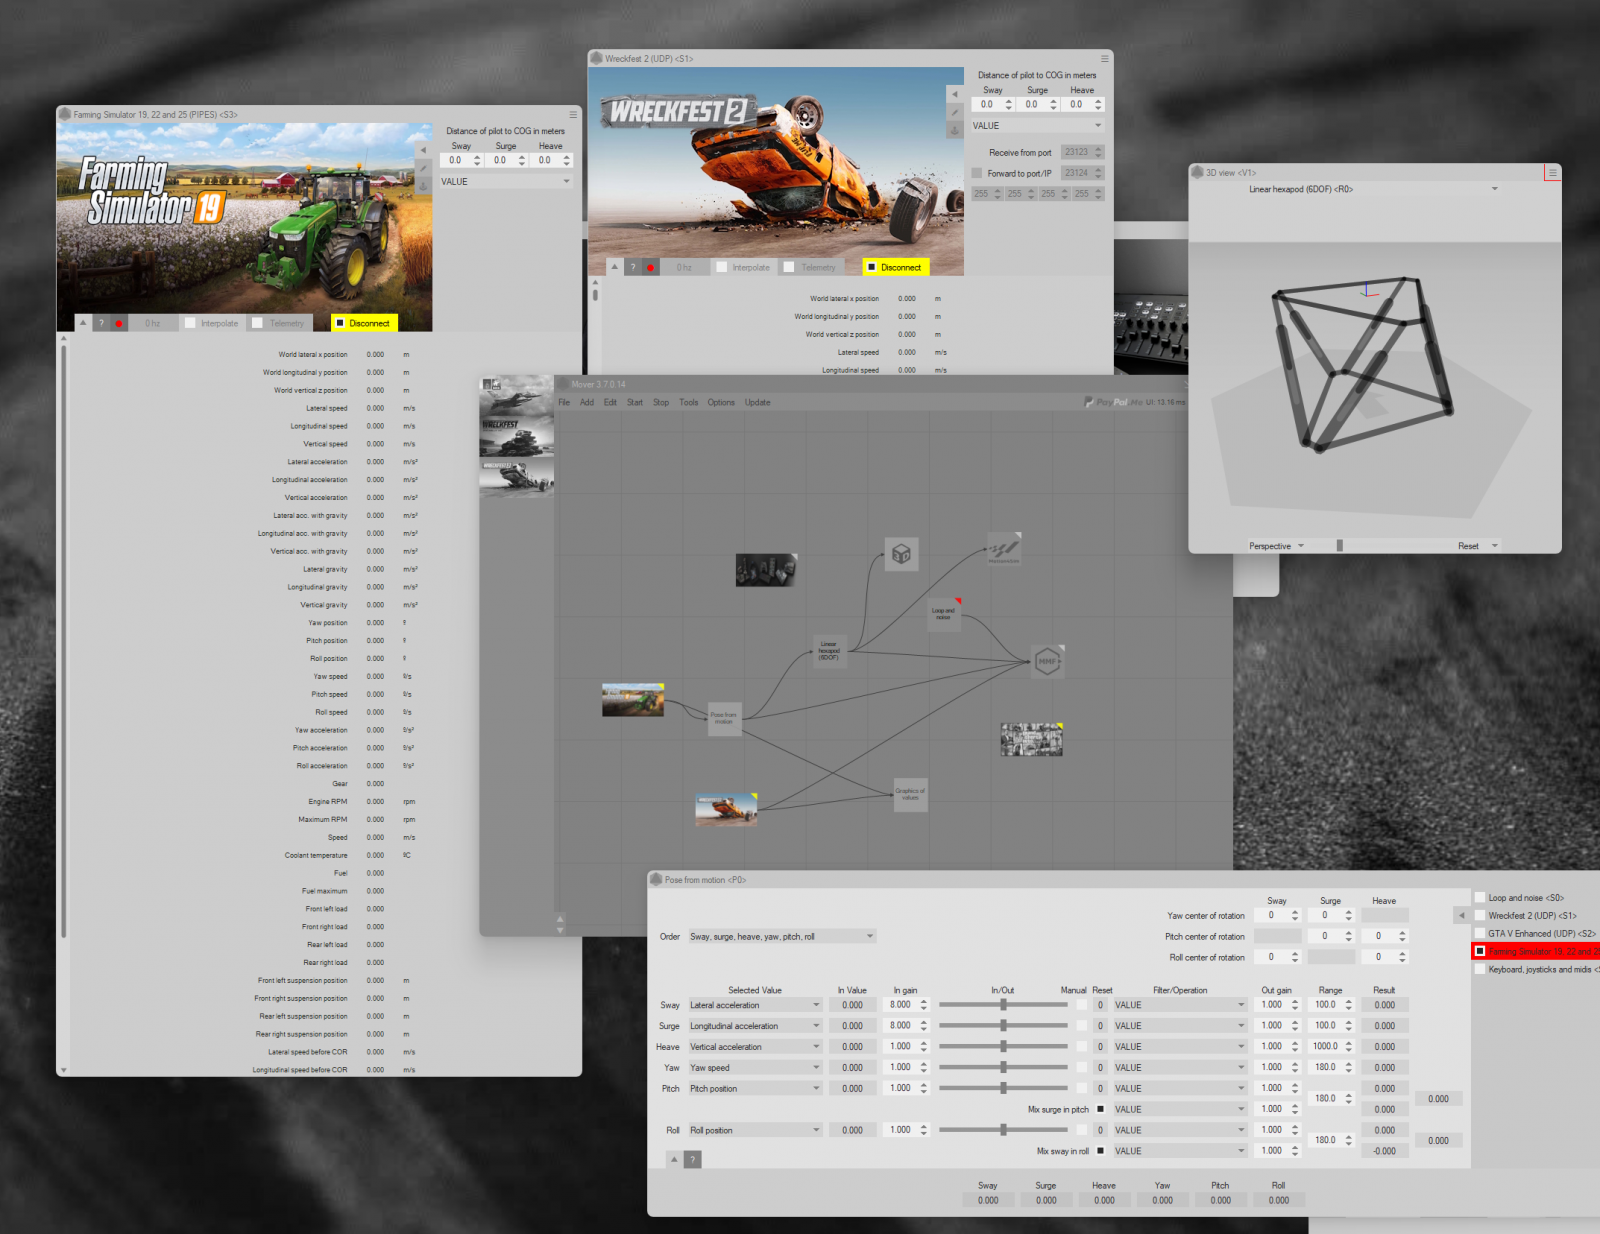1600x1234 pixels.
Task: Toggle Mix surge in pitch checkbox
Action: coord(1100,1109)
